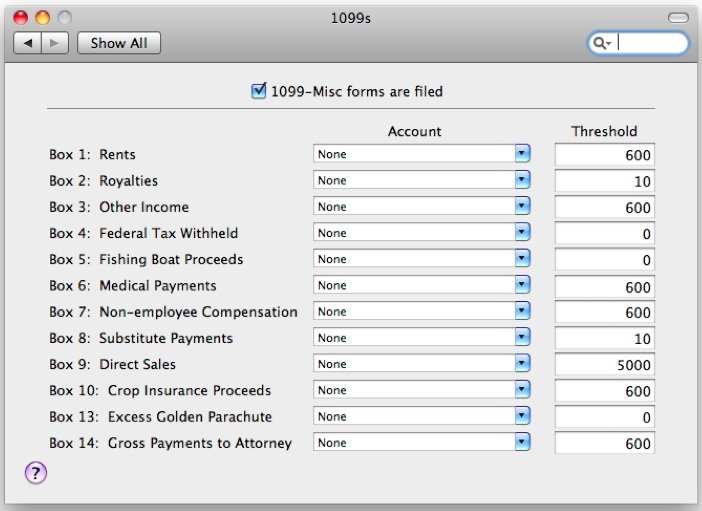This screenshot has height=511, width=702.
Task: Uncheck 1099-Misc forms are filed
Action: coord(259,91)
